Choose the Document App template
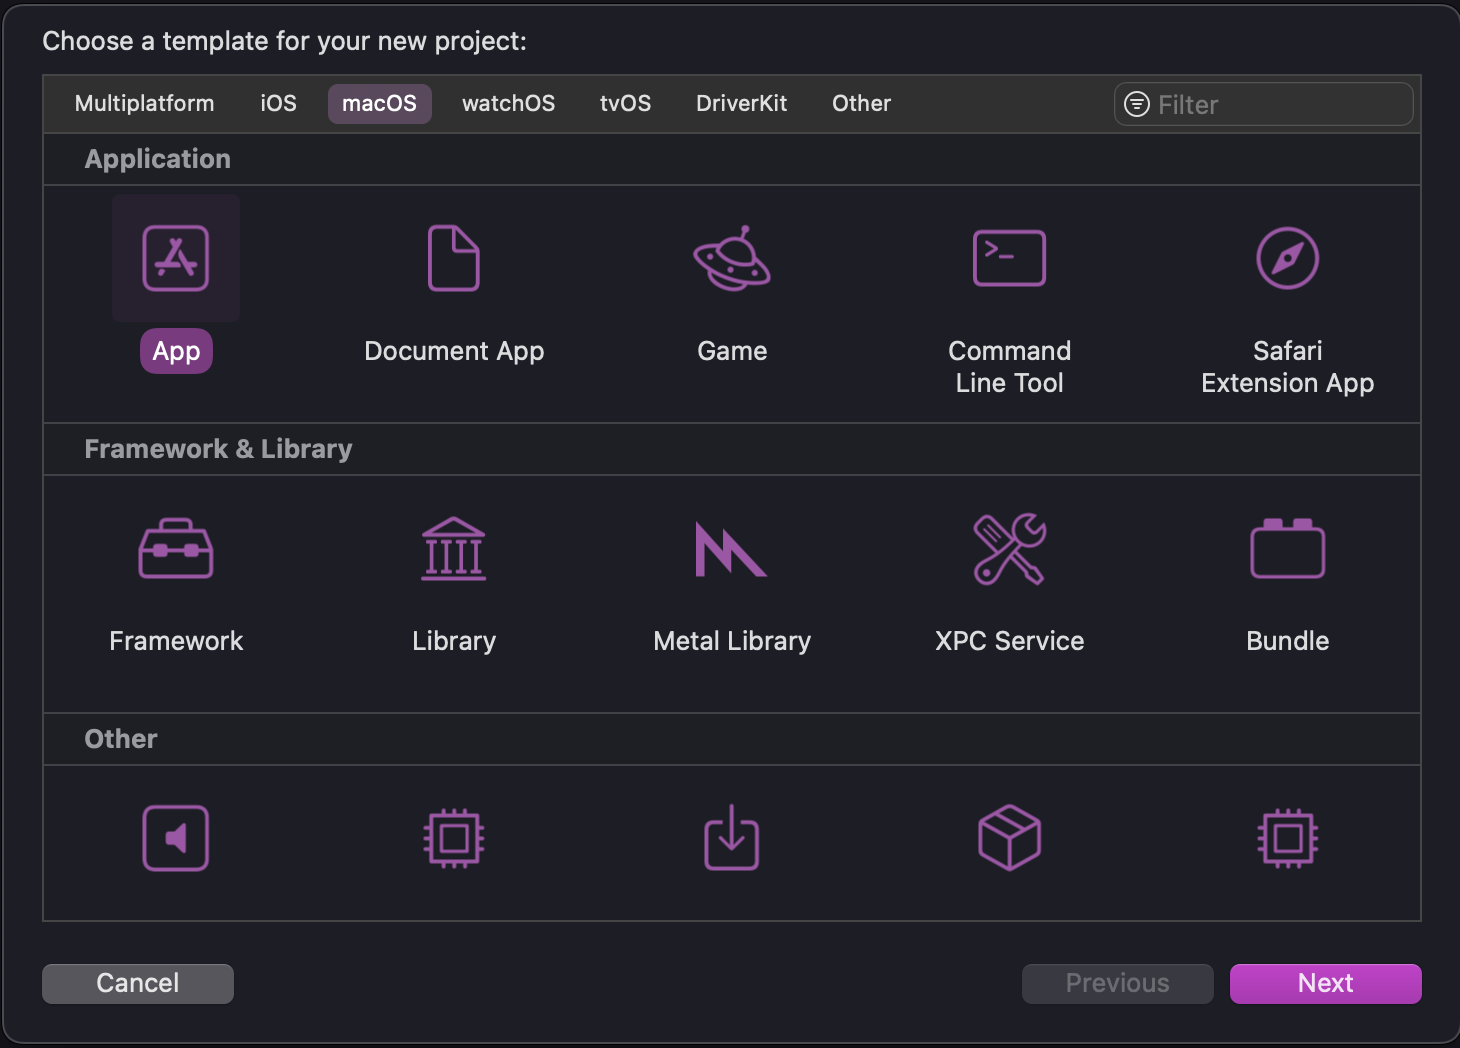 454,258
